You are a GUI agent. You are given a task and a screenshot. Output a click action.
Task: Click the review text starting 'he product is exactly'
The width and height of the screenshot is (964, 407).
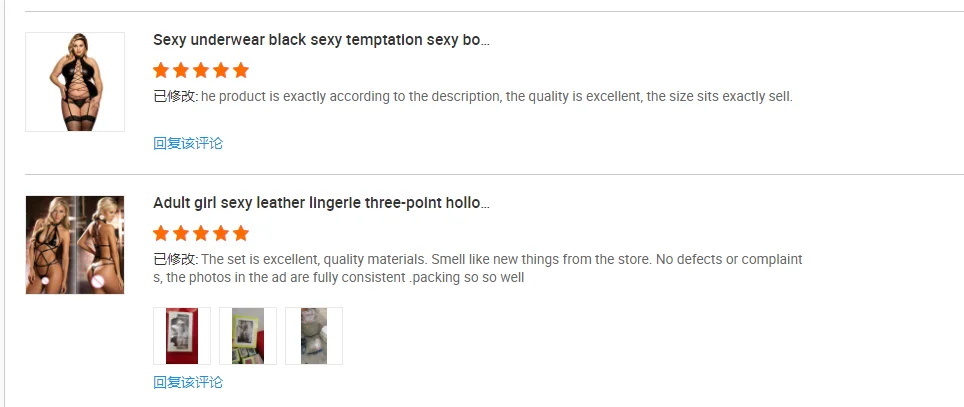pos(496,97)
